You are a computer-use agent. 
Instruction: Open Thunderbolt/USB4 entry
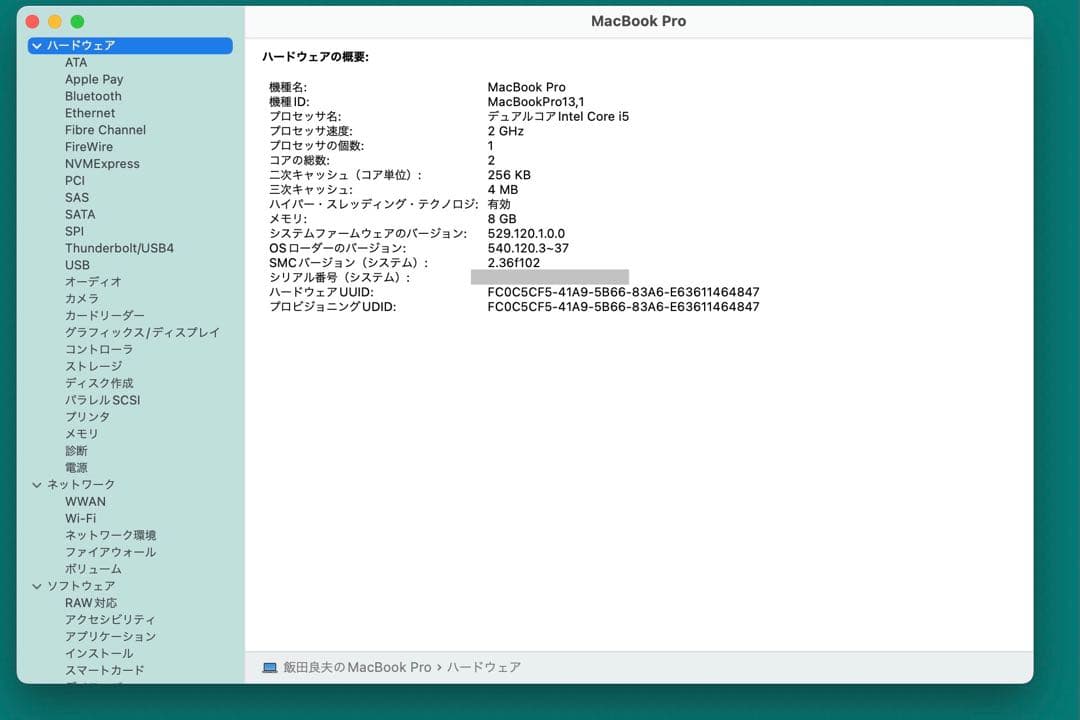[x=119, y=248]
